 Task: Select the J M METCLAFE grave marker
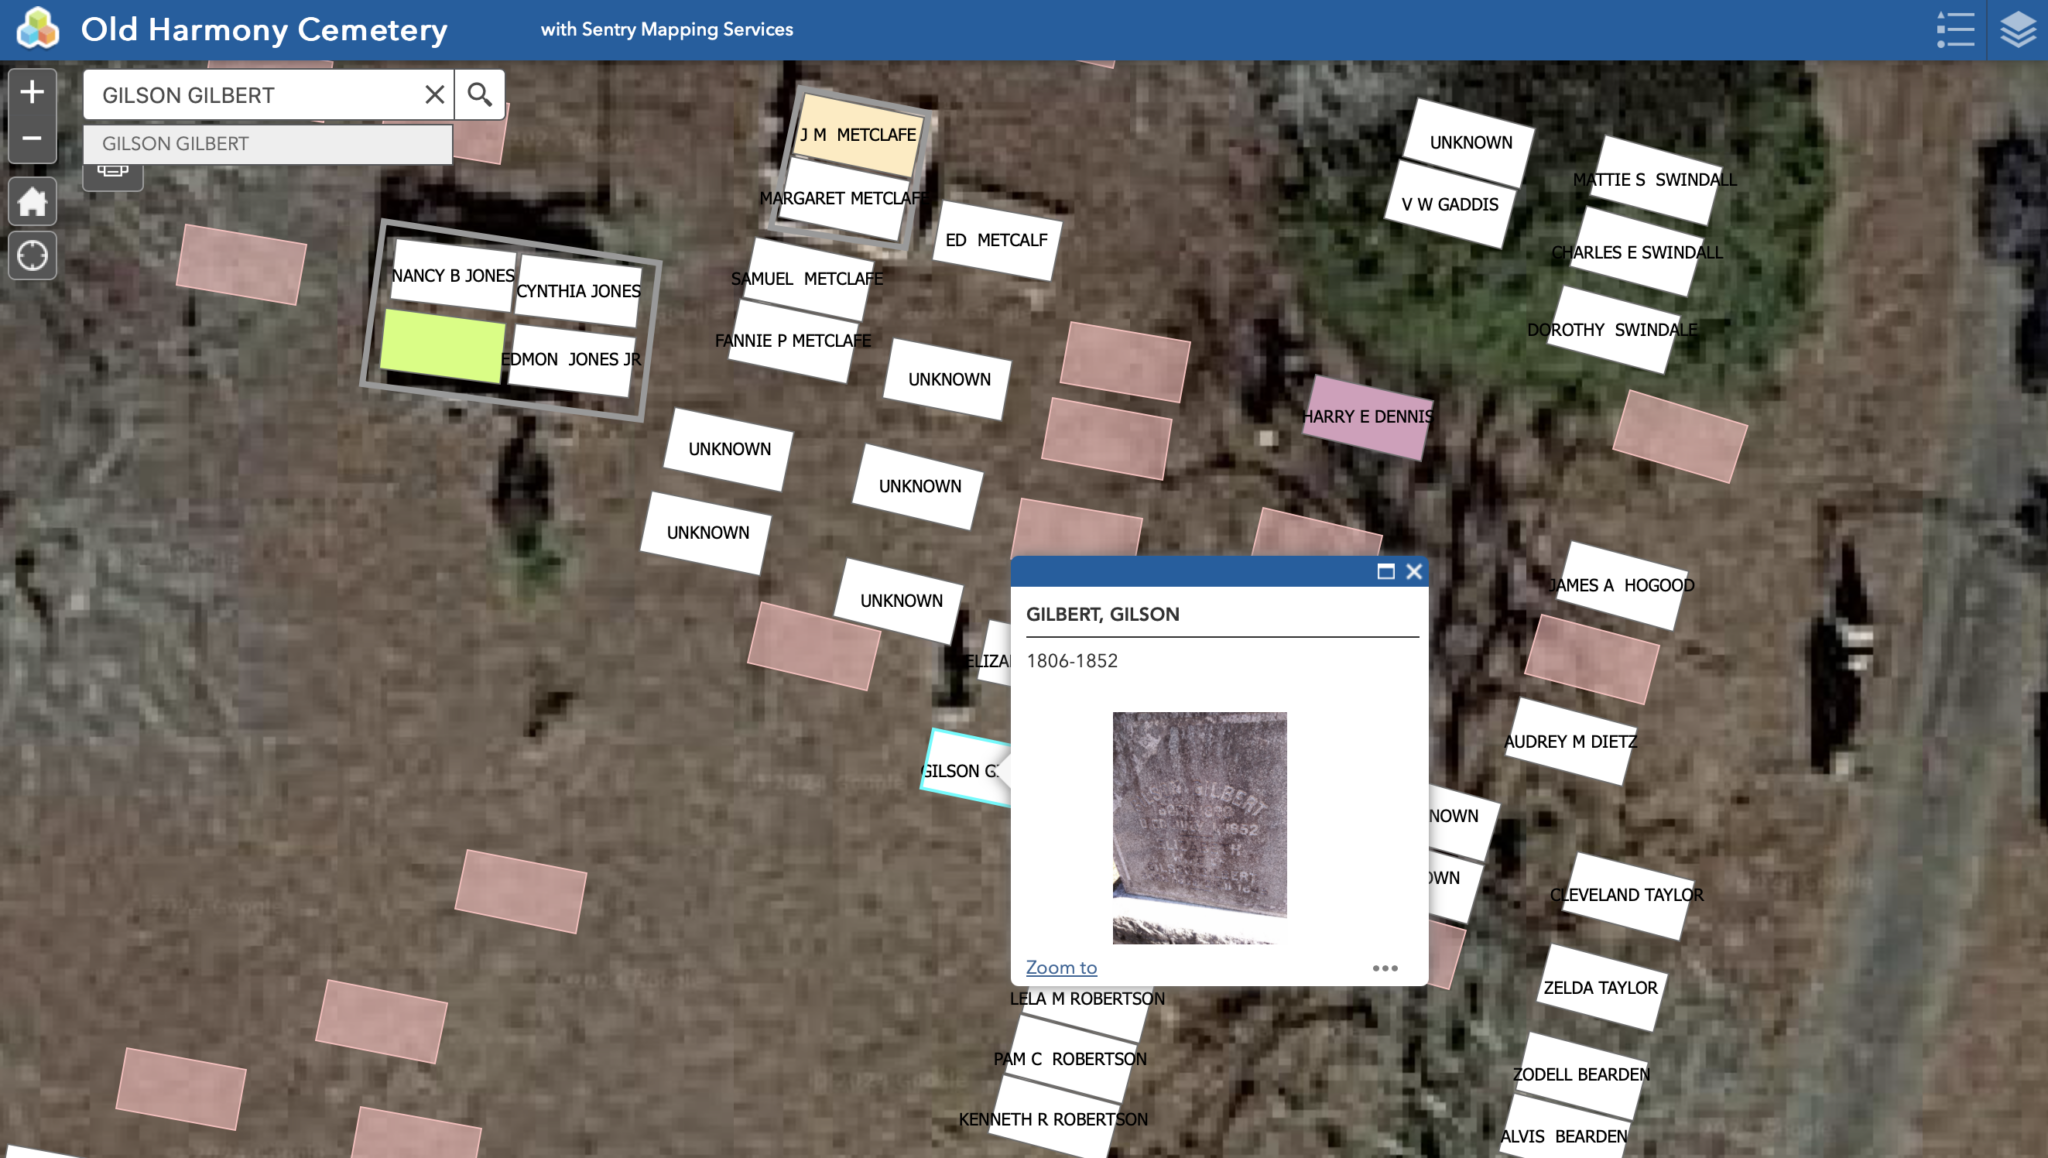[x=859, y=133]
